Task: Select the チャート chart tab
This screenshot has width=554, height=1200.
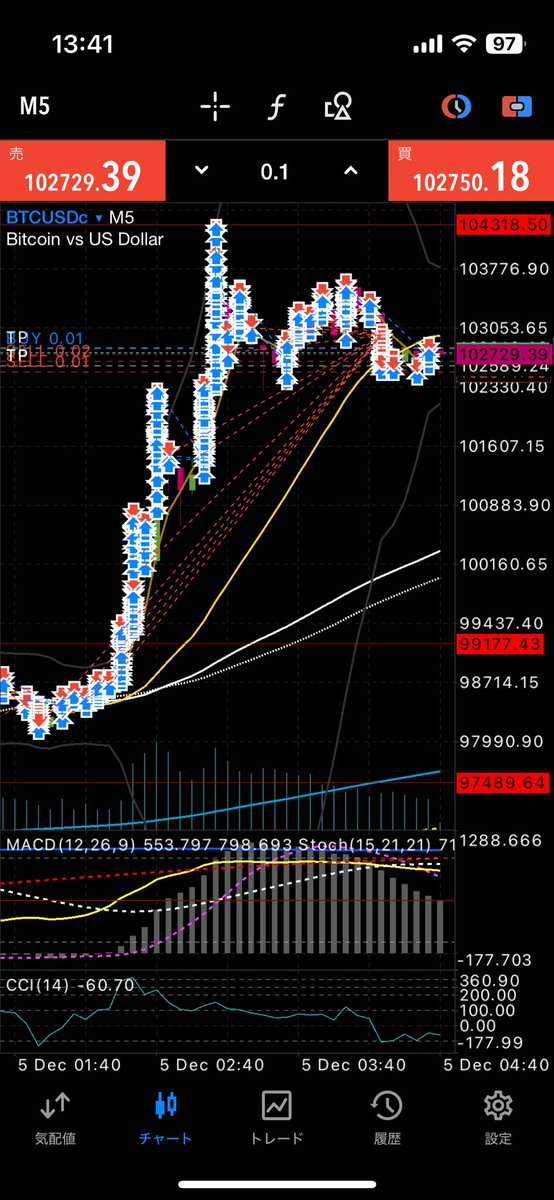Action: tap(166, 1118)
